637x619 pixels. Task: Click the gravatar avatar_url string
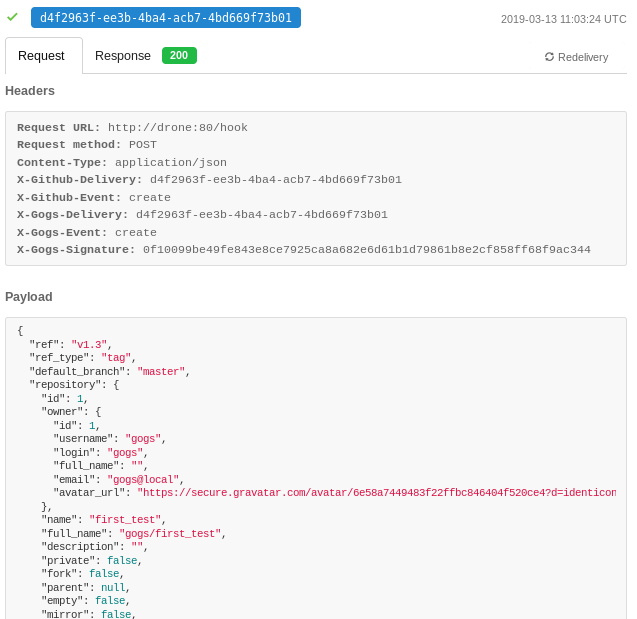pos(377,493)
